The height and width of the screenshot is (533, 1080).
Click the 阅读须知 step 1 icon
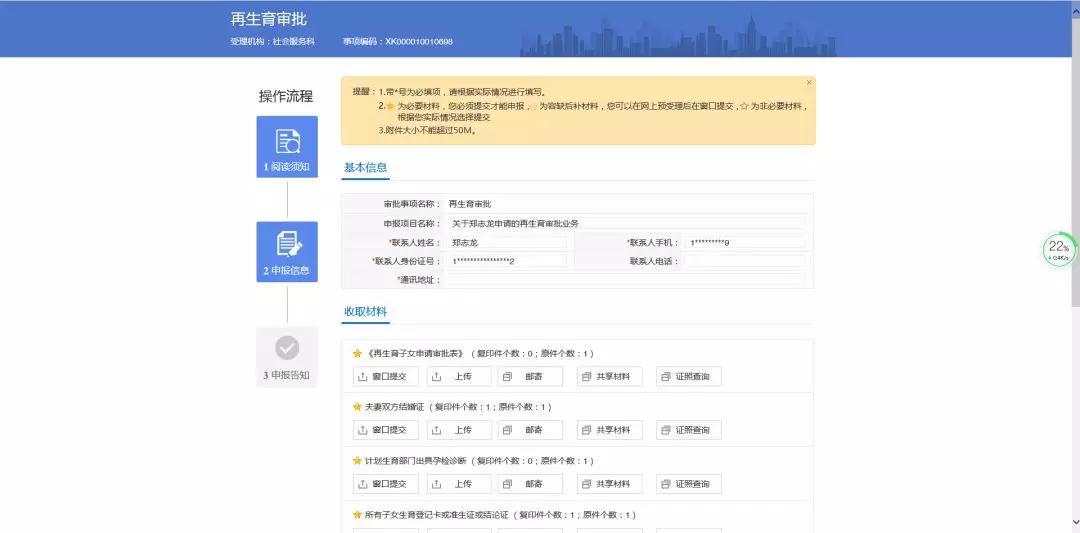(287, 141)
